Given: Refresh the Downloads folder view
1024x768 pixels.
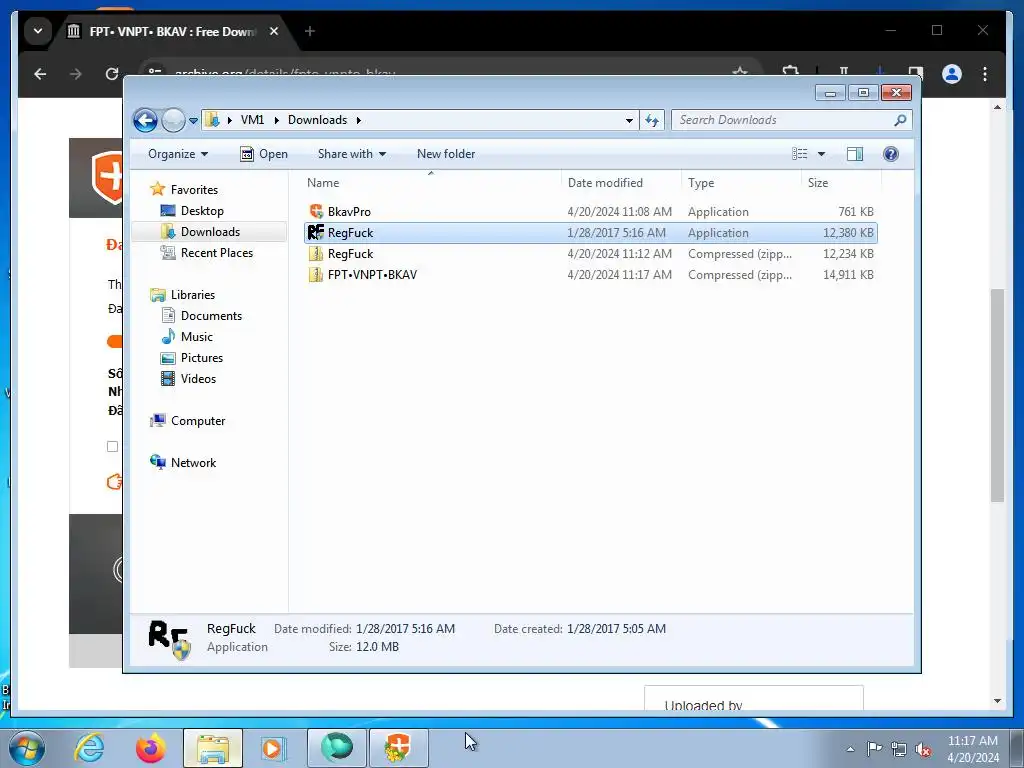Looking at the screenshot, I should click(652, 120).
